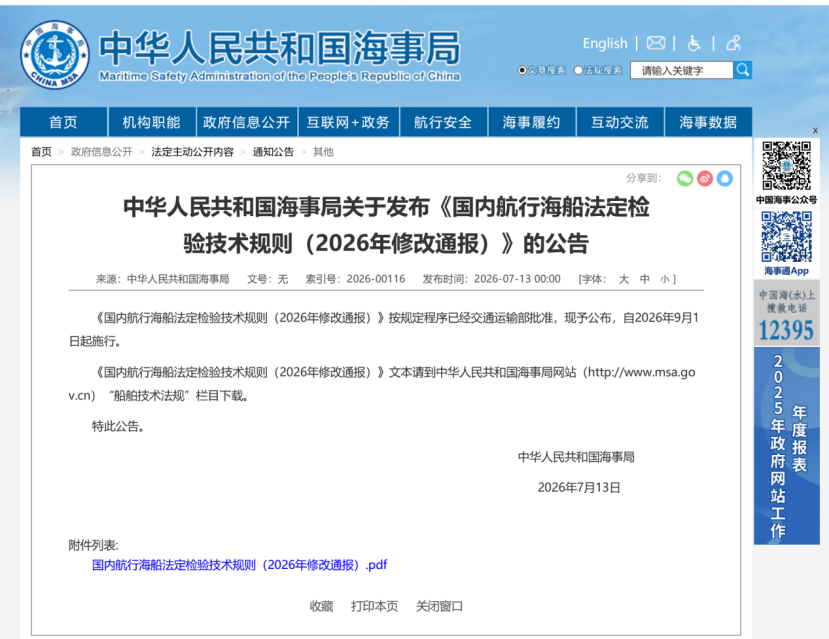Click the 特此公告。 line
This screenshot has height=639, width=829.
click(118, 427)
